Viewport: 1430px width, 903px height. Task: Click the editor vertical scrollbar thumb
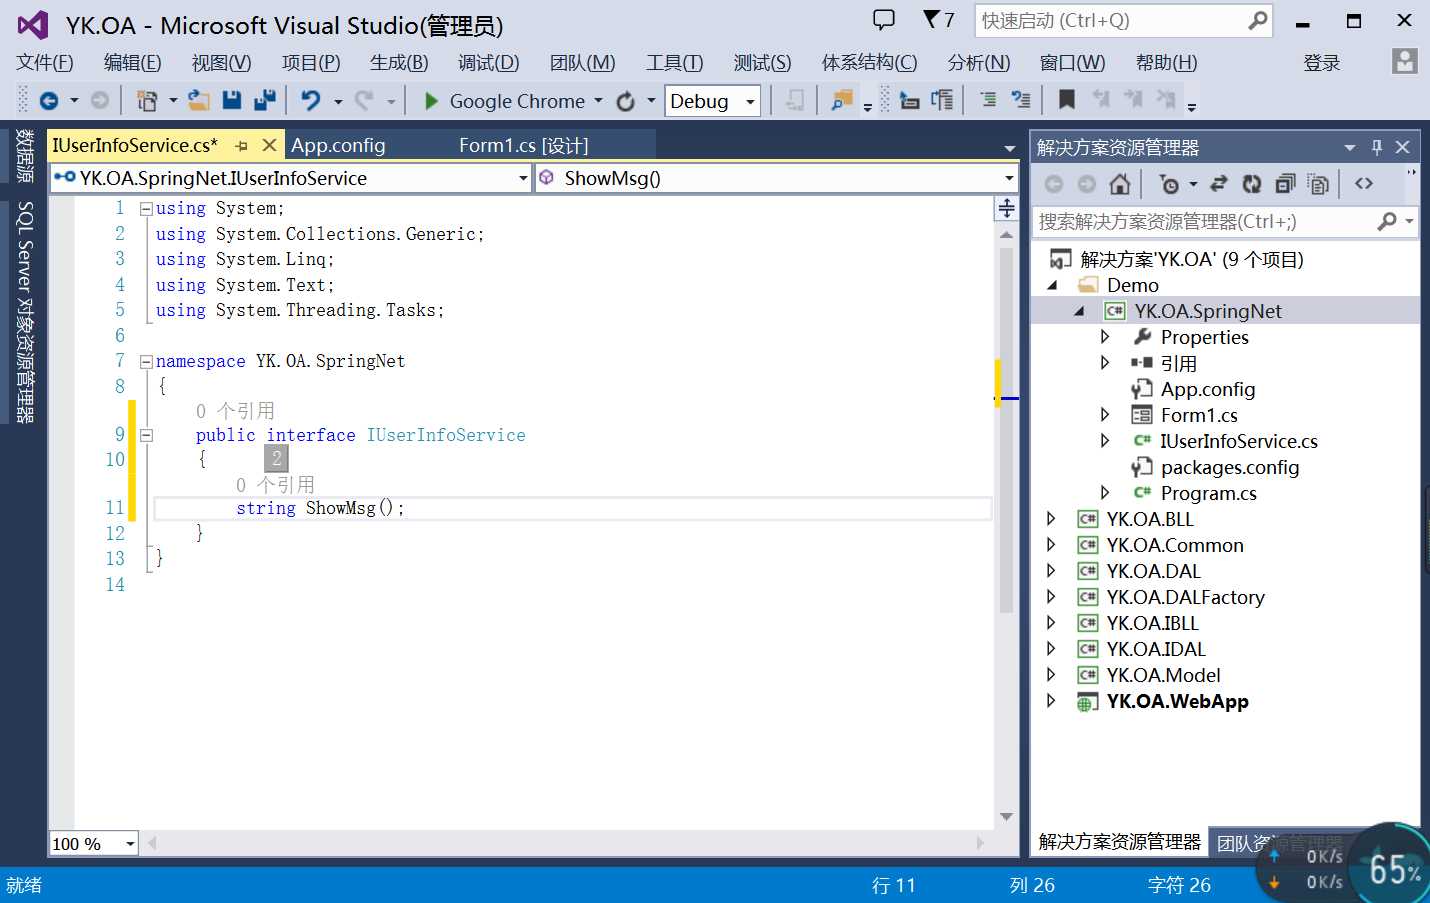coord(1006,430)
